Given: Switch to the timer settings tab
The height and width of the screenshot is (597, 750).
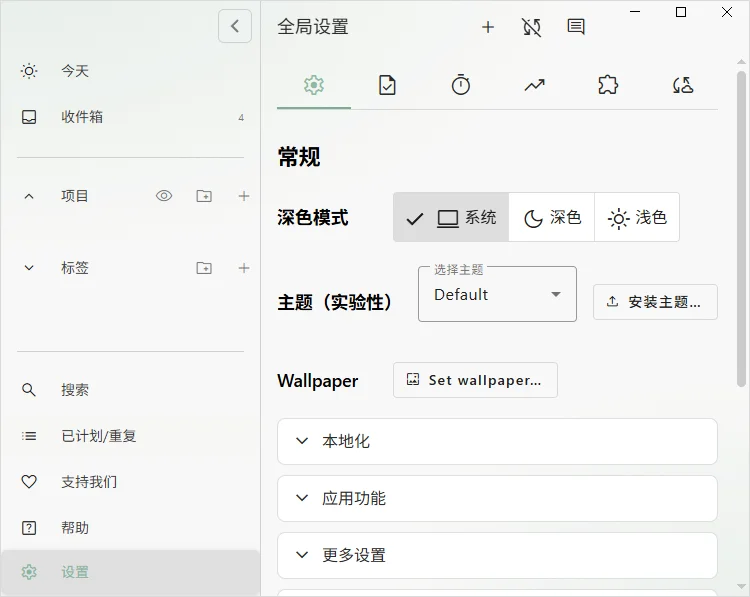Looking at the screenshot, I should click(461, 86).
